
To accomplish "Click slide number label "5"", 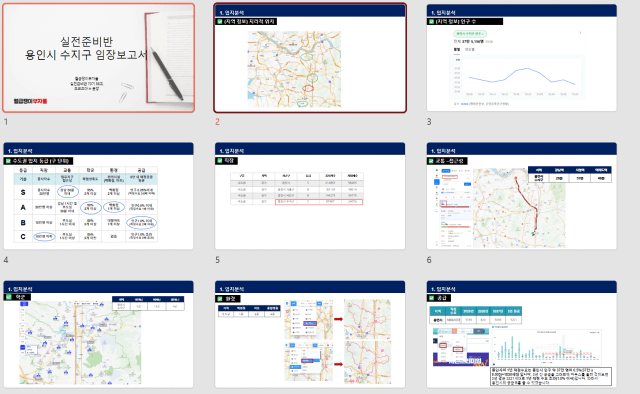I will (218, 260).
